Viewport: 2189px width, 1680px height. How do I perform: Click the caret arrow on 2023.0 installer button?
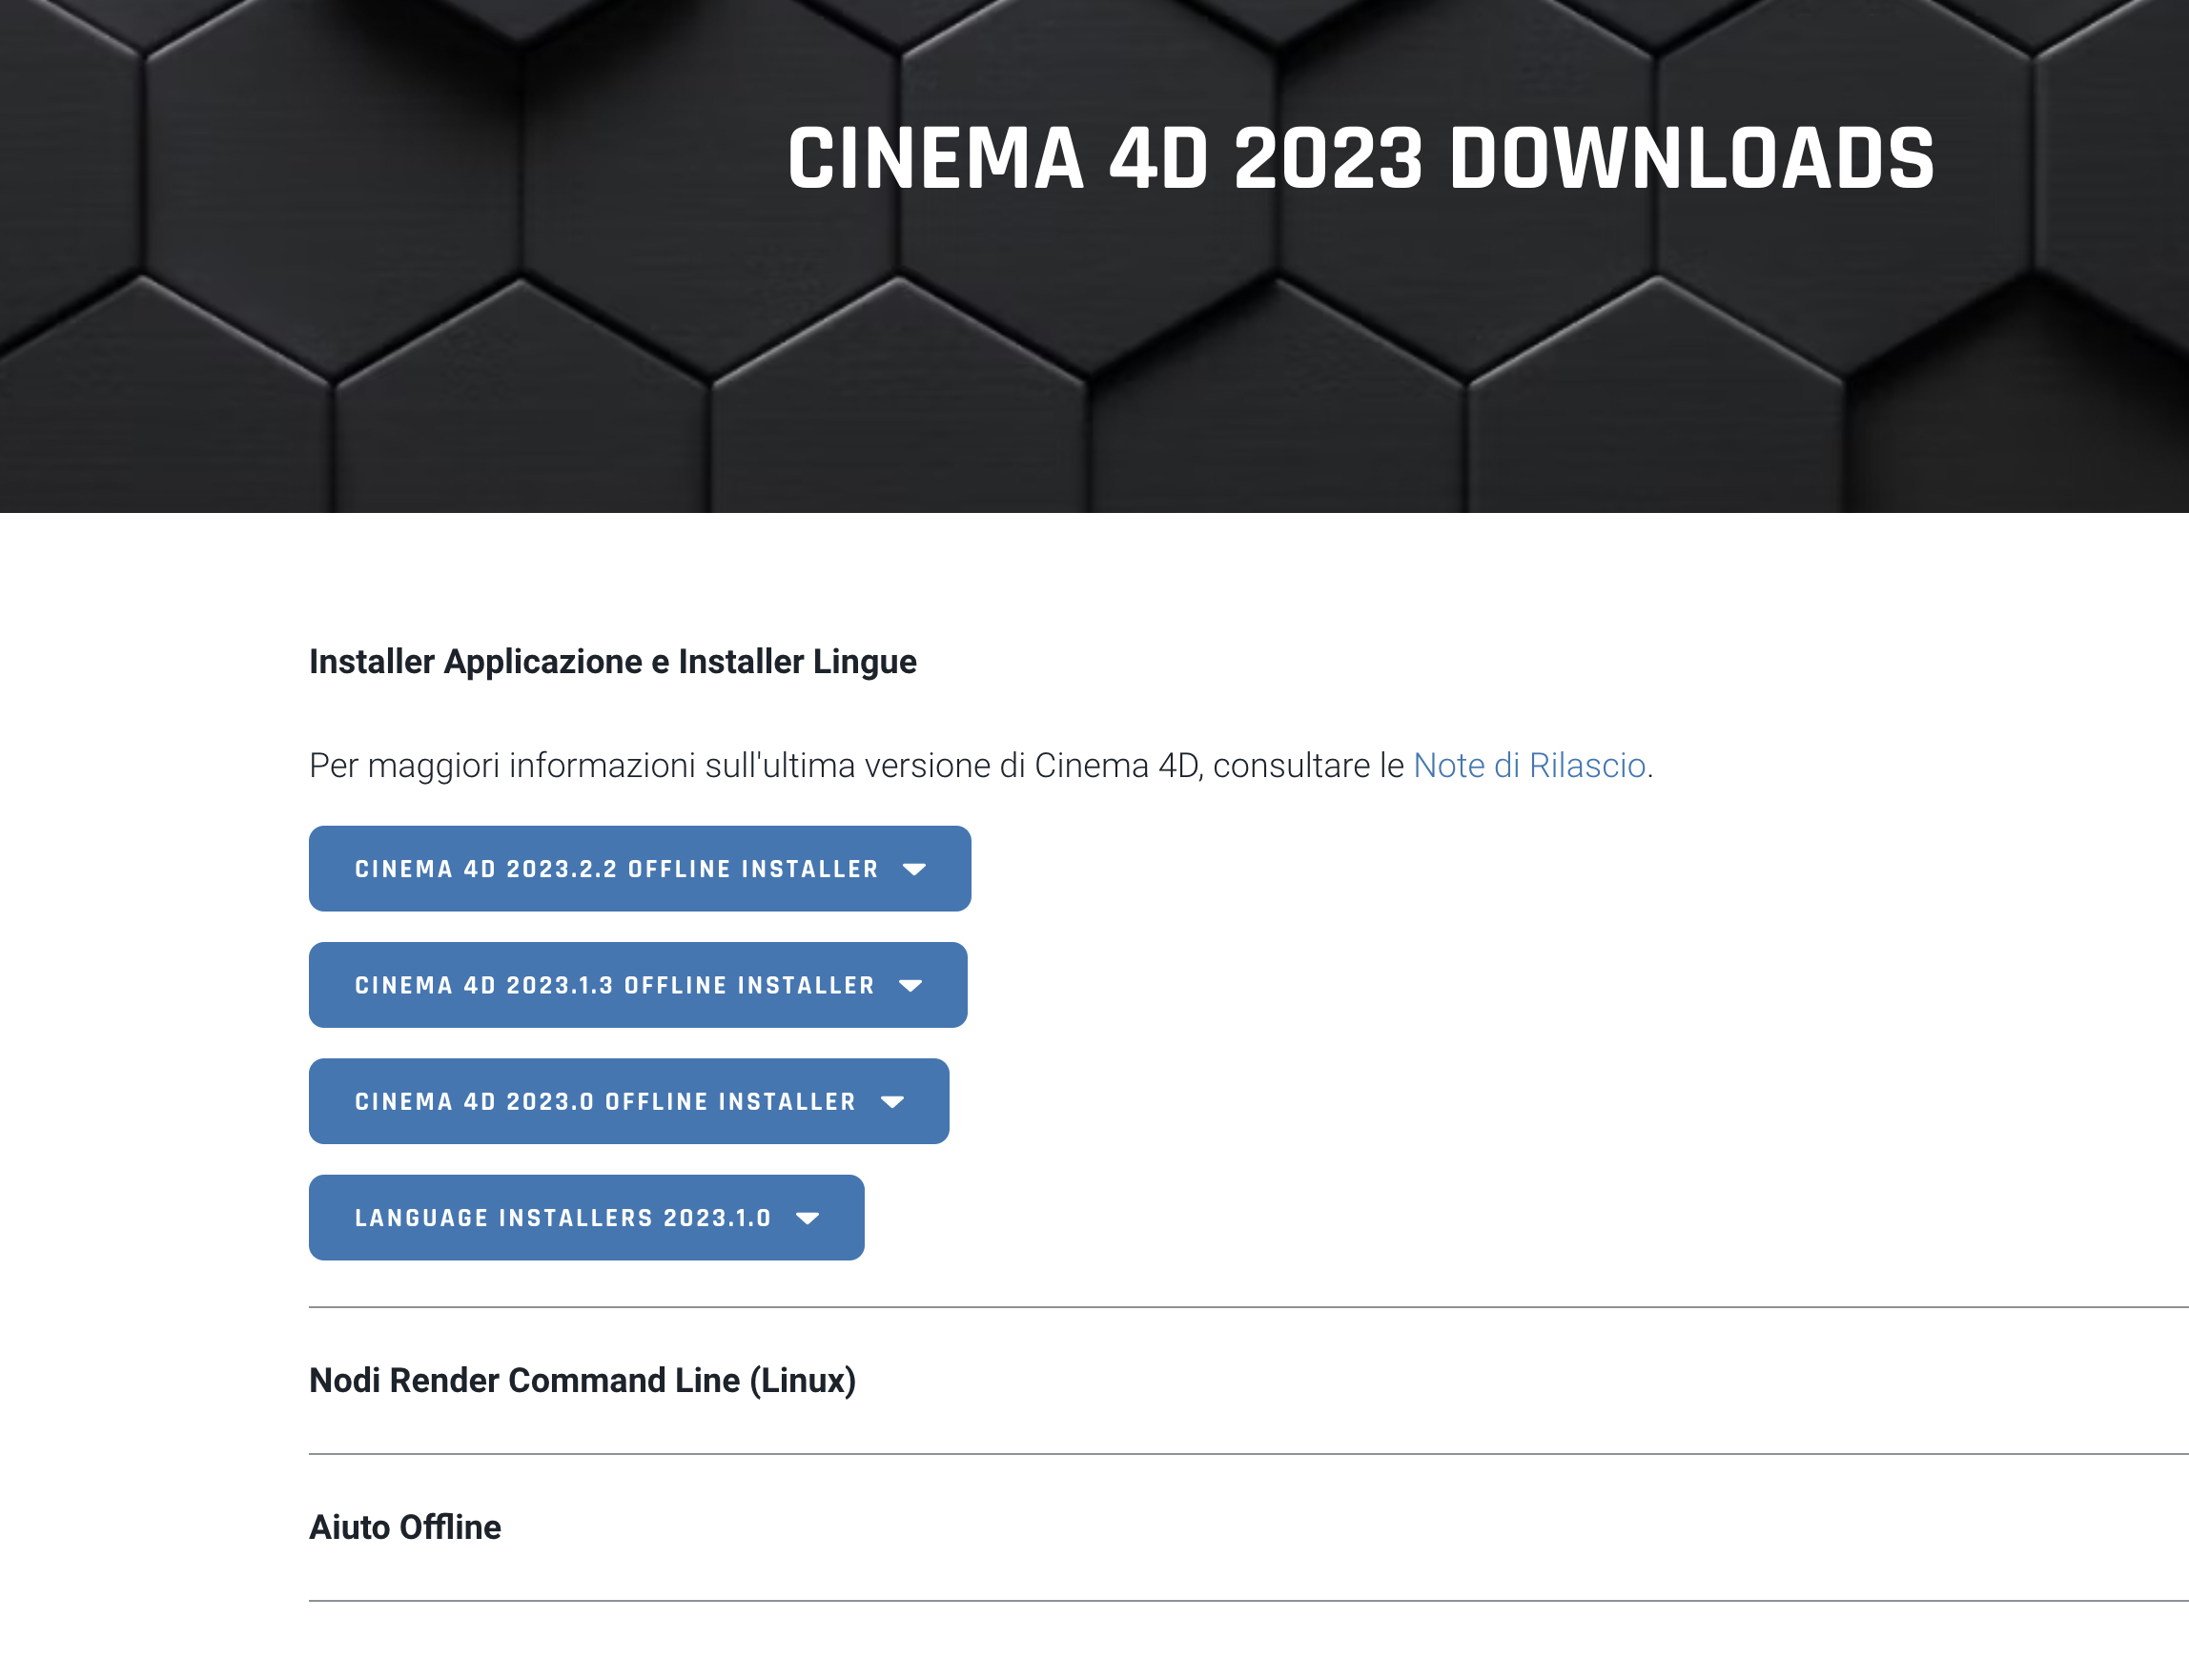coord(892,1102)
